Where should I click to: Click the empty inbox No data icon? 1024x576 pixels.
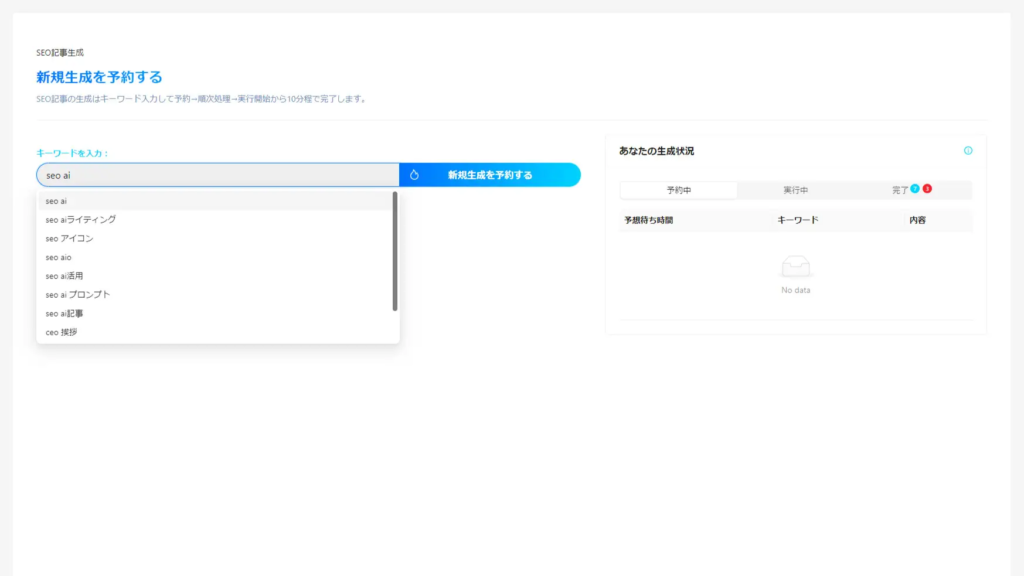[x=795, y=266]
